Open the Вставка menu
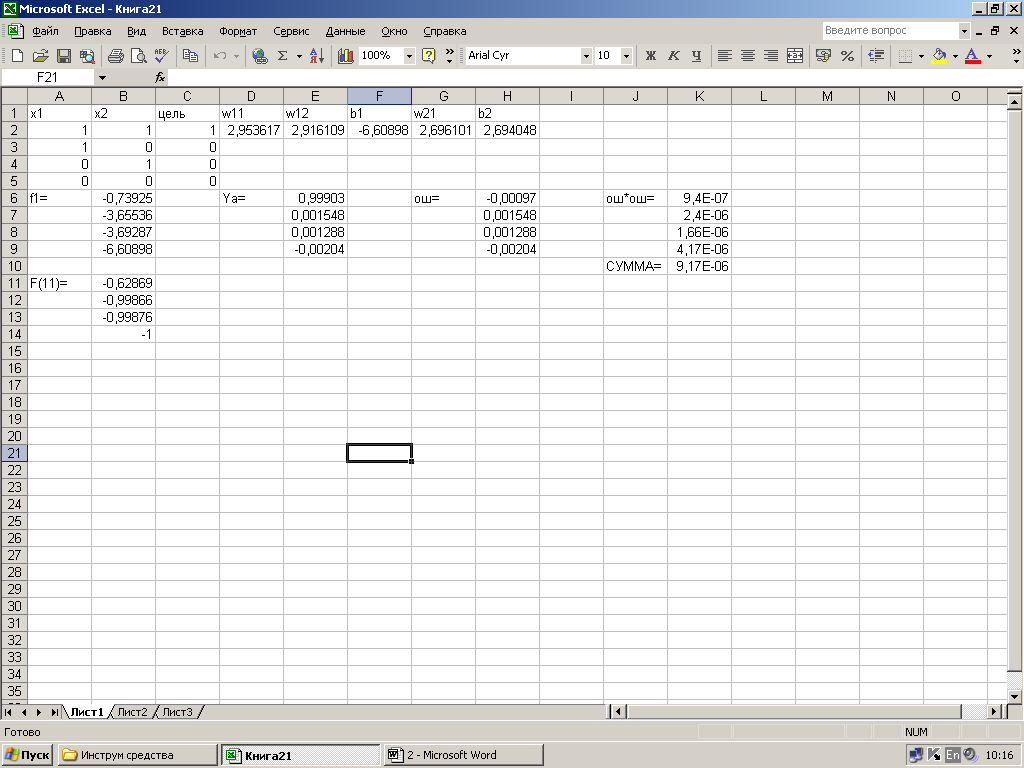This screenshot has height=768, width=1024. pos(183,31)
